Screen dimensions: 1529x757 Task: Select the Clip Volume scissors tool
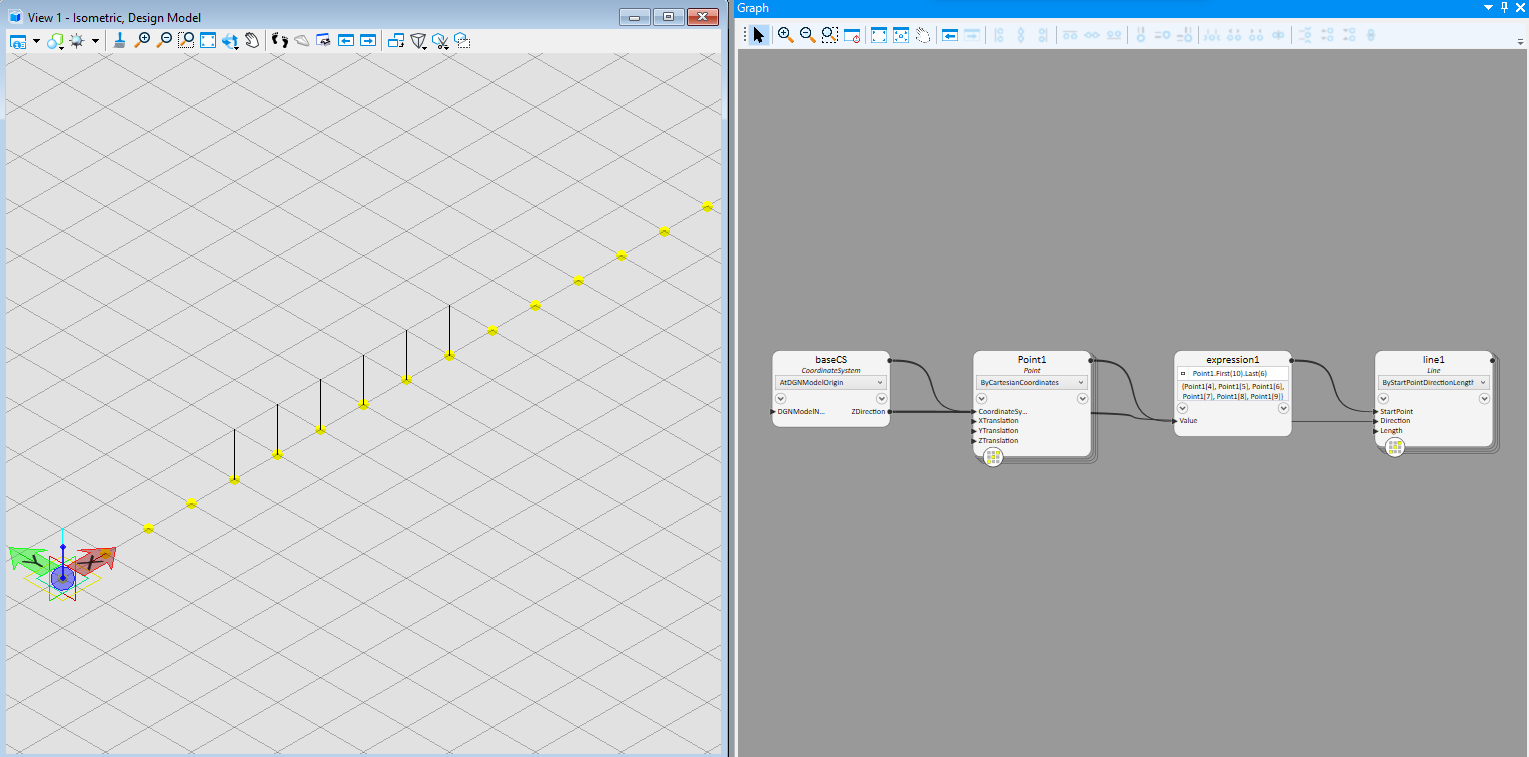pyautogui.click(x=440, y=41)
